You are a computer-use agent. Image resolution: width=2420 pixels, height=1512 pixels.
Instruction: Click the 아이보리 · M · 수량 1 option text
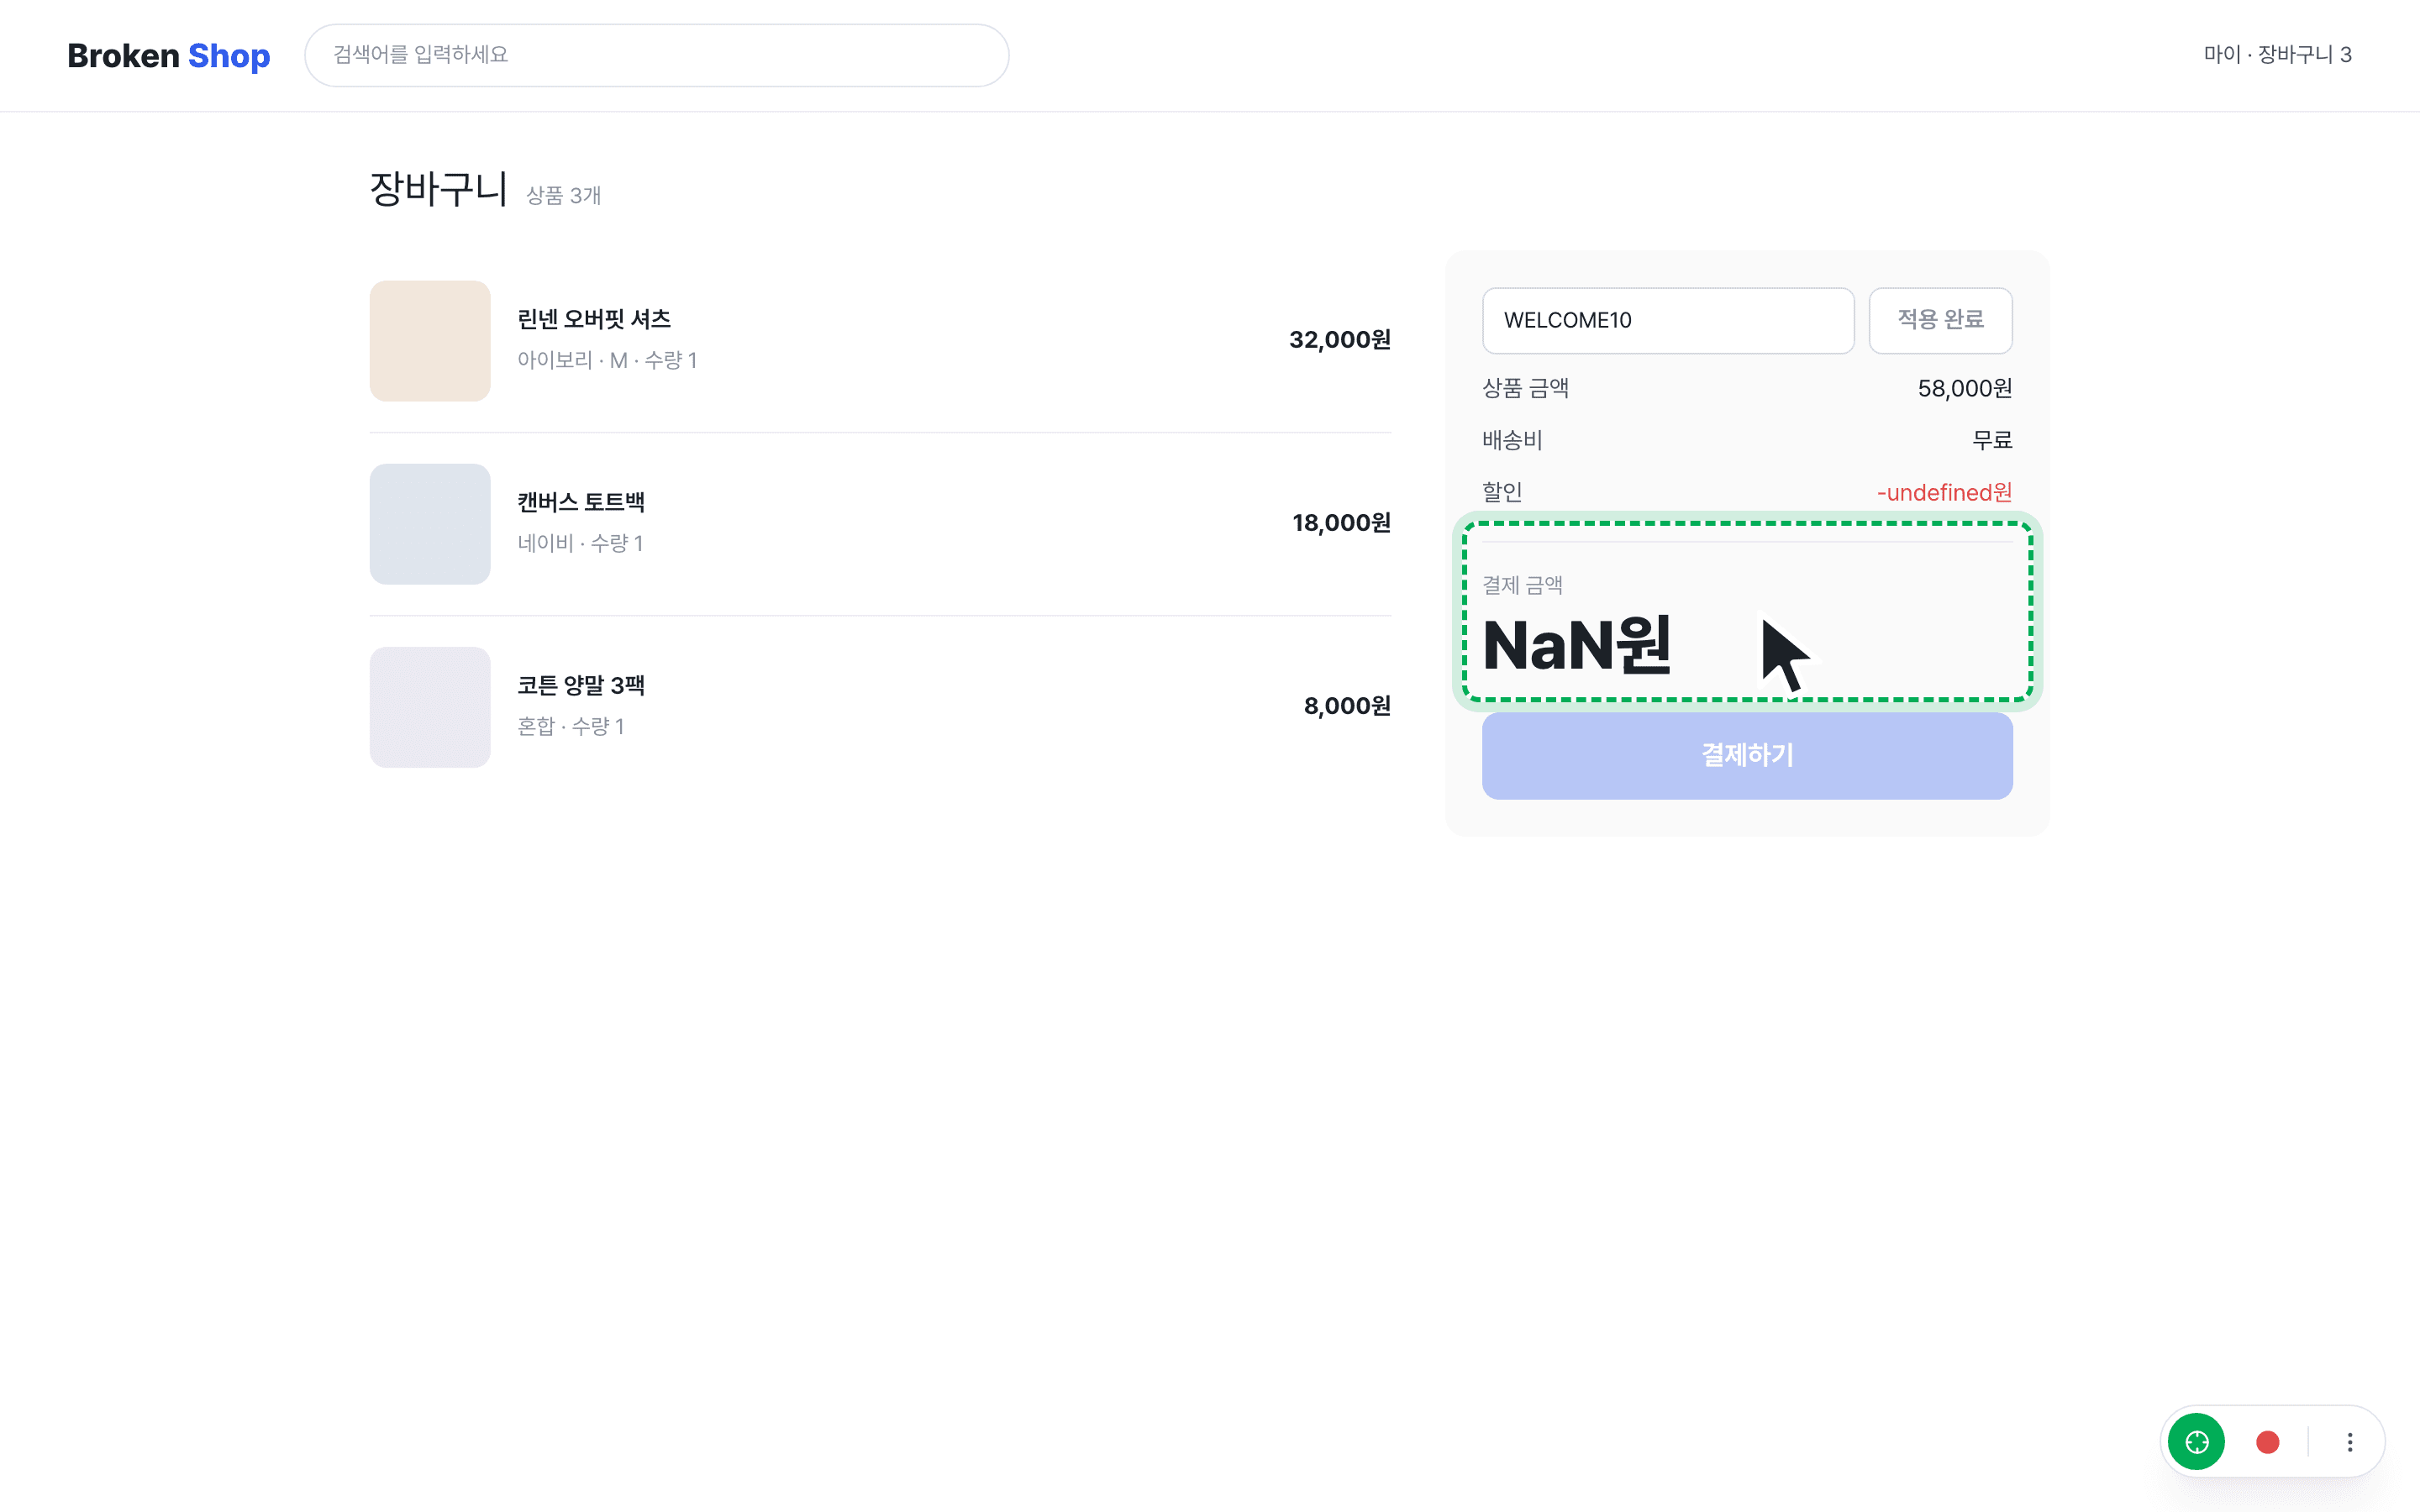[x=607, y=360]
